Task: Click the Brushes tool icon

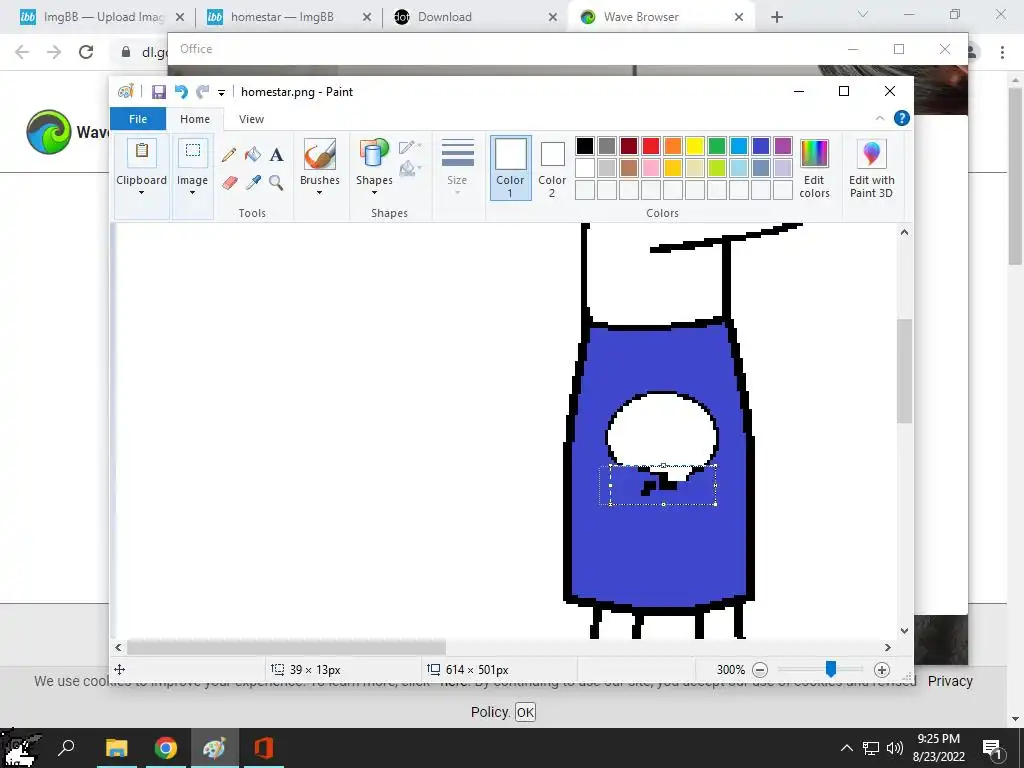Action: tap(320, 154)
